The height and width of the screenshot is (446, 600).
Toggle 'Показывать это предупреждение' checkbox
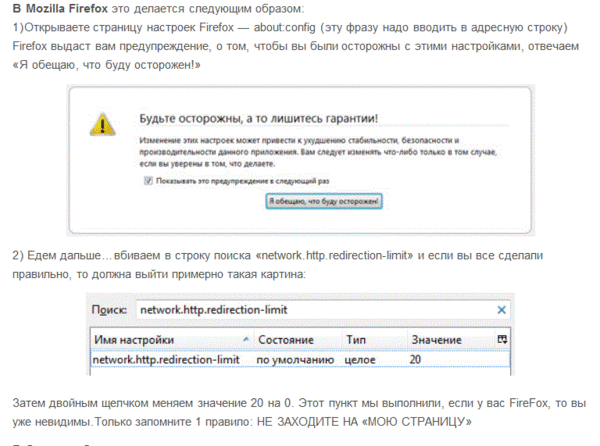(148, 181)
